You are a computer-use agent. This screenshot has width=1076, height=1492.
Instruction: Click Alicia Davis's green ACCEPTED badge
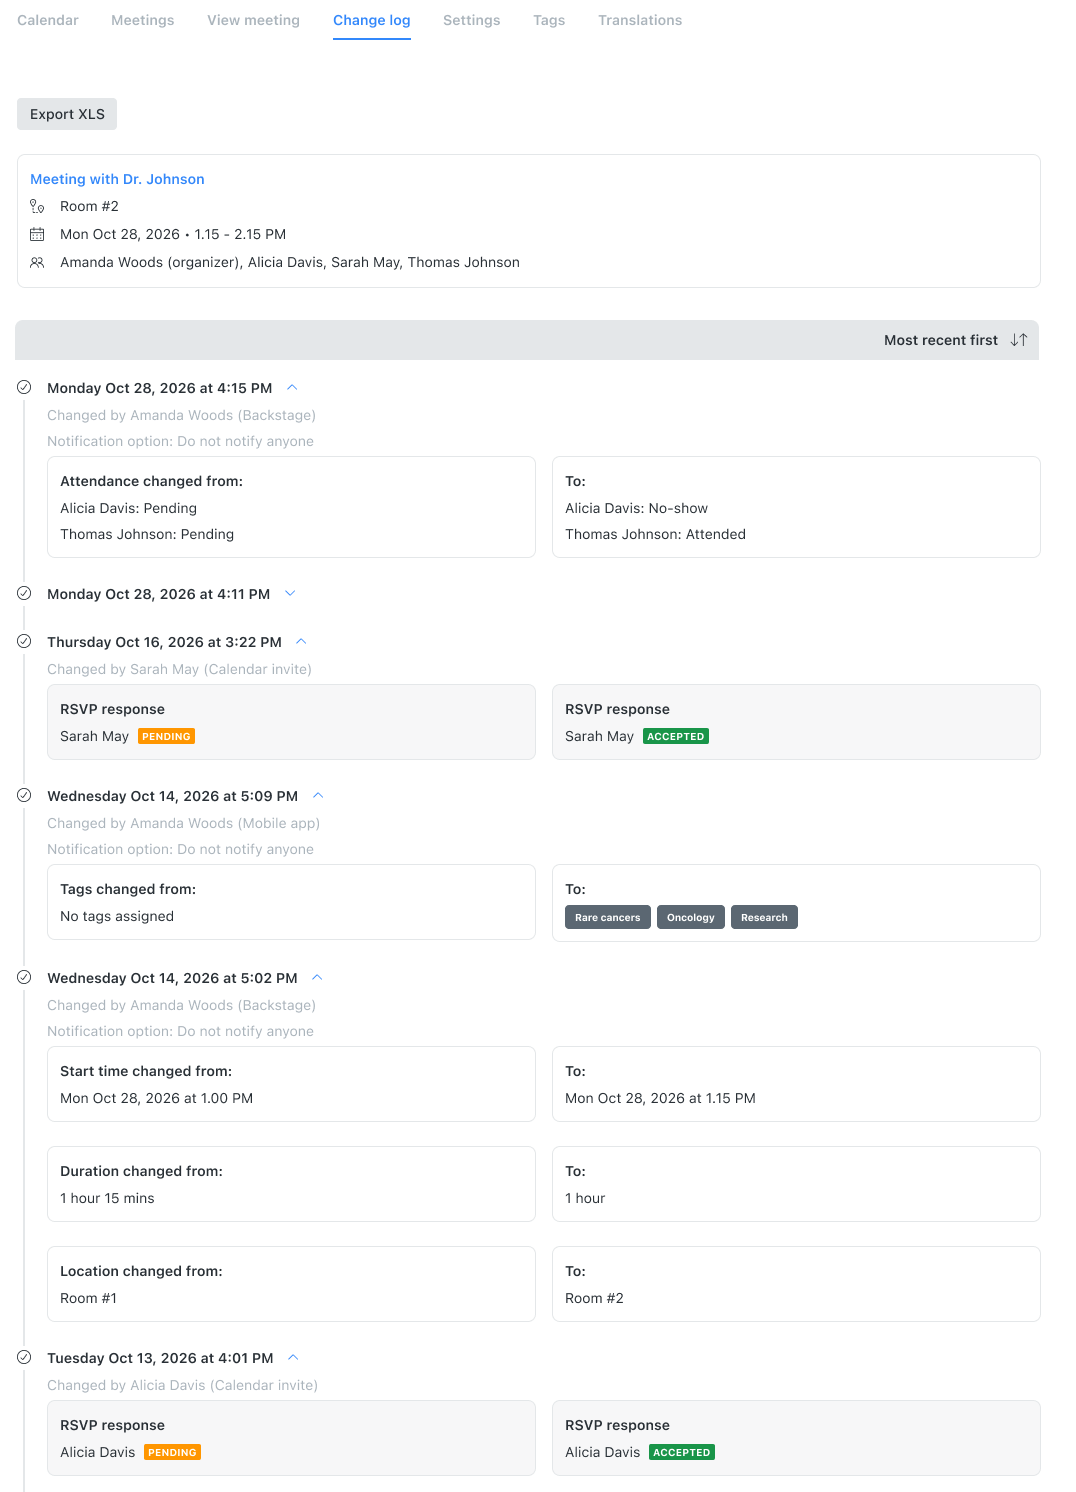682,1452
